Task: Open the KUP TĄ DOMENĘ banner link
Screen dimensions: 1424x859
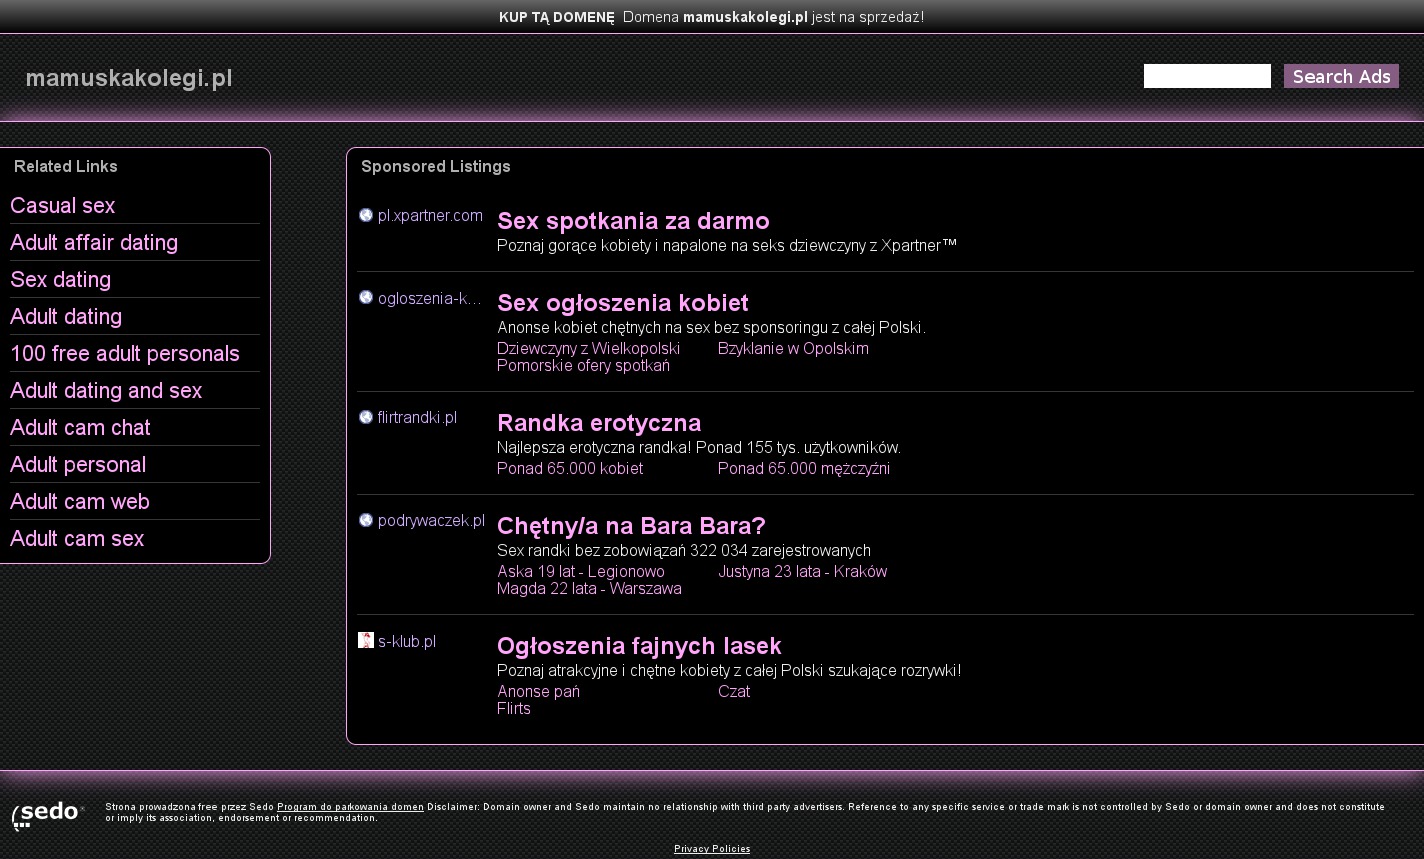Action: [x=556, y=17]
